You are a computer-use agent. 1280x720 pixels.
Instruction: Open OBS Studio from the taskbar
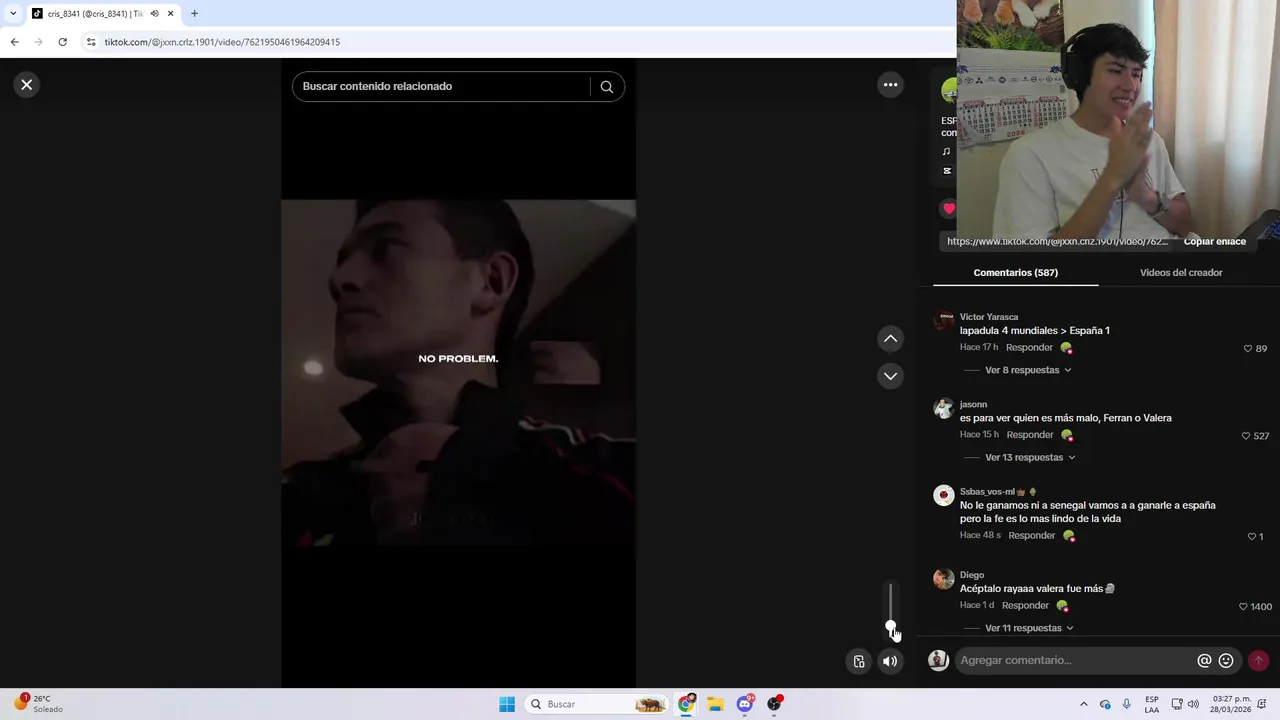point(774,704)
